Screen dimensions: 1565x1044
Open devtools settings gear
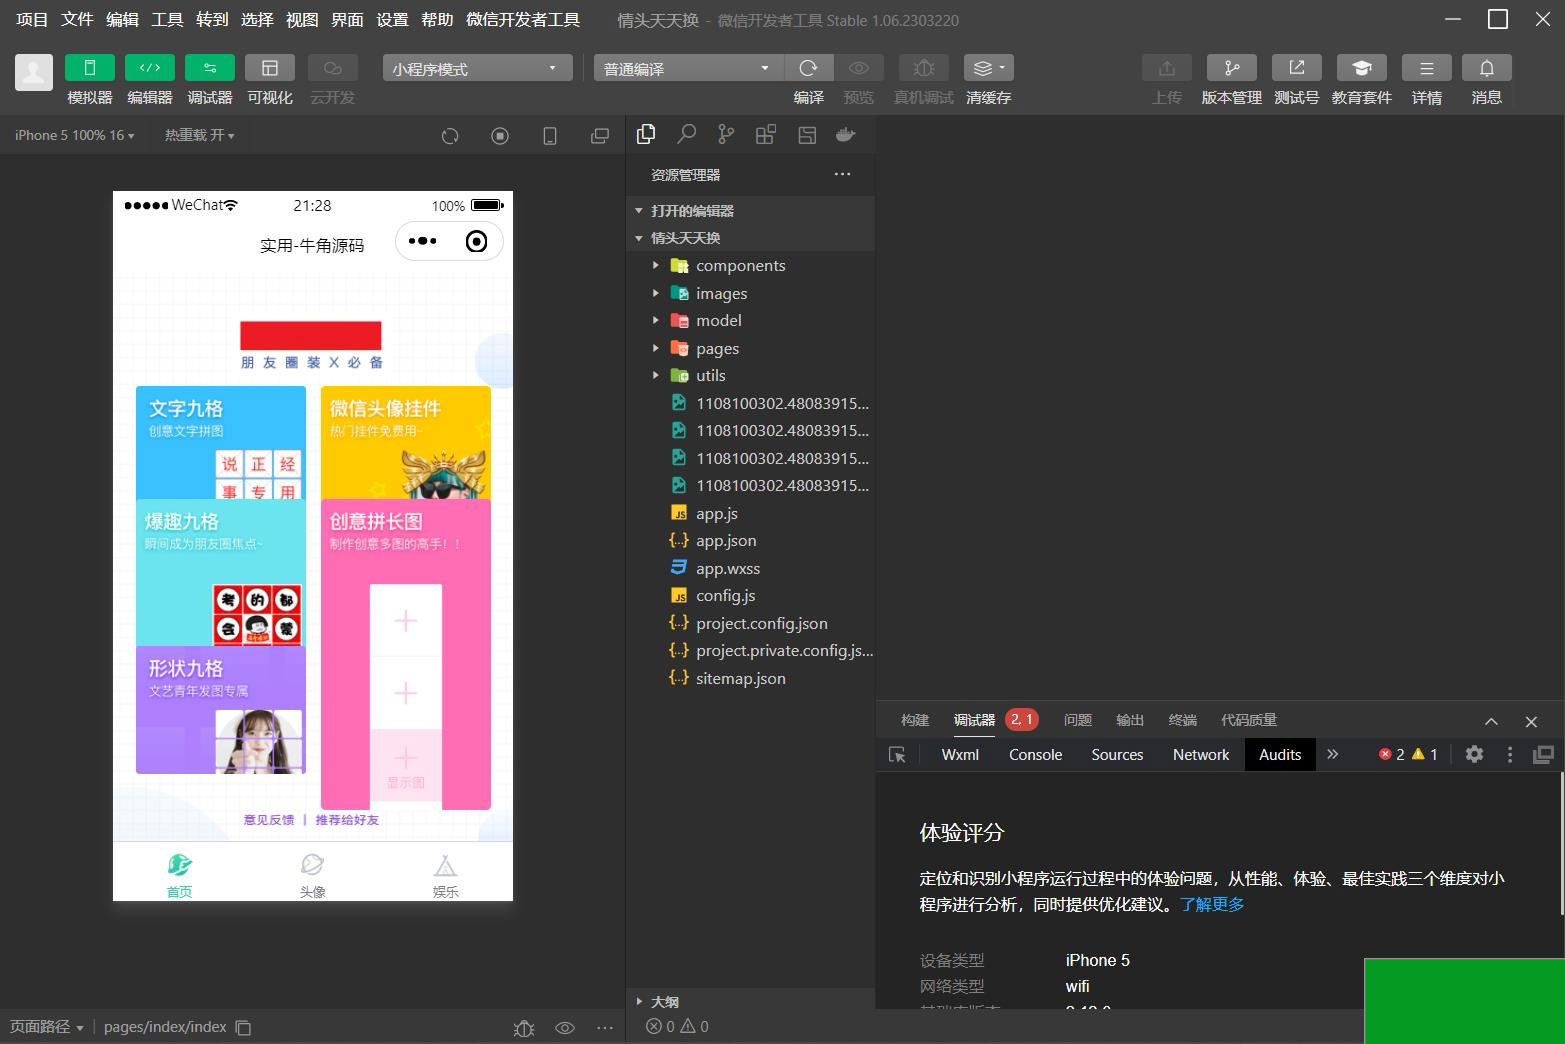[x=1474, y=754]
